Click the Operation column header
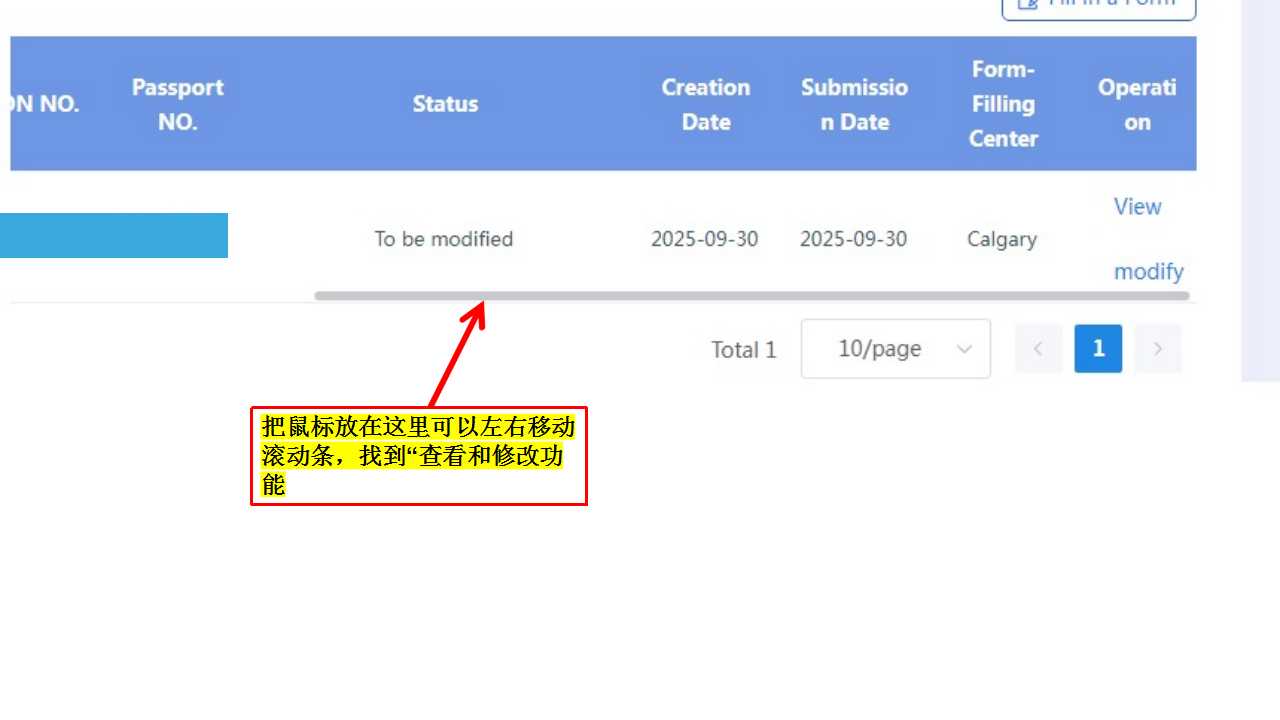 tap(1137, 104)
